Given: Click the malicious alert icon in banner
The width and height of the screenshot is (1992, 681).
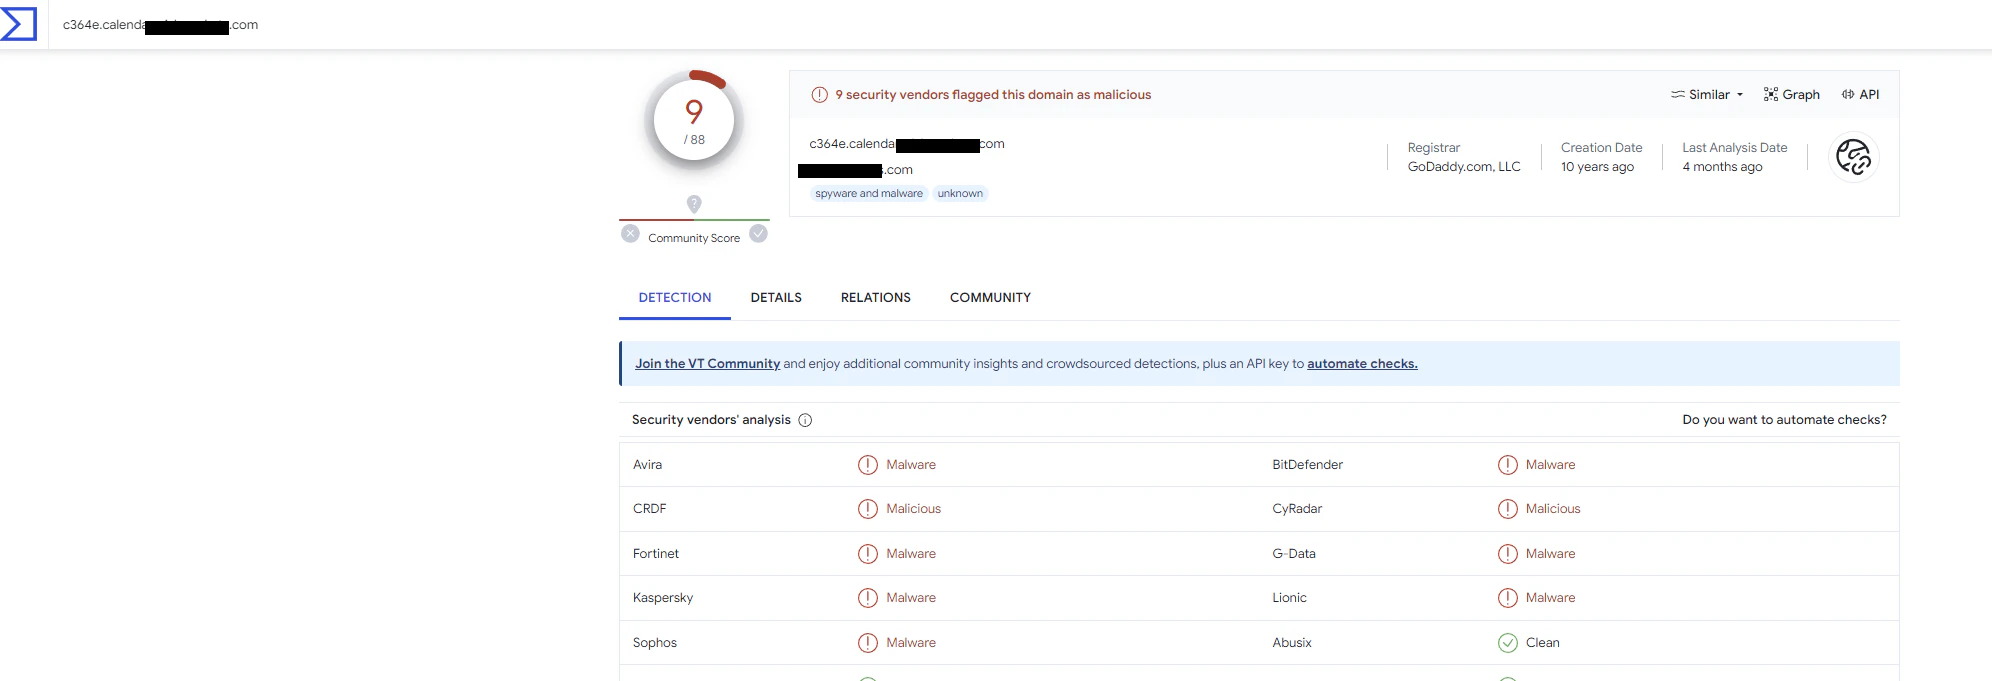Looking at the screenshot, I should coord(819,95).
